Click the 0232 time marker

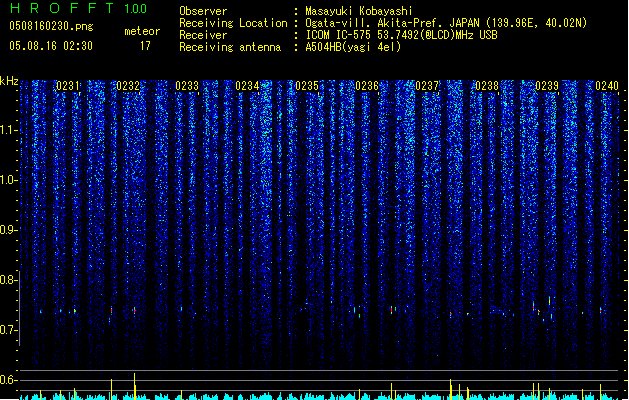pos(128,86)
